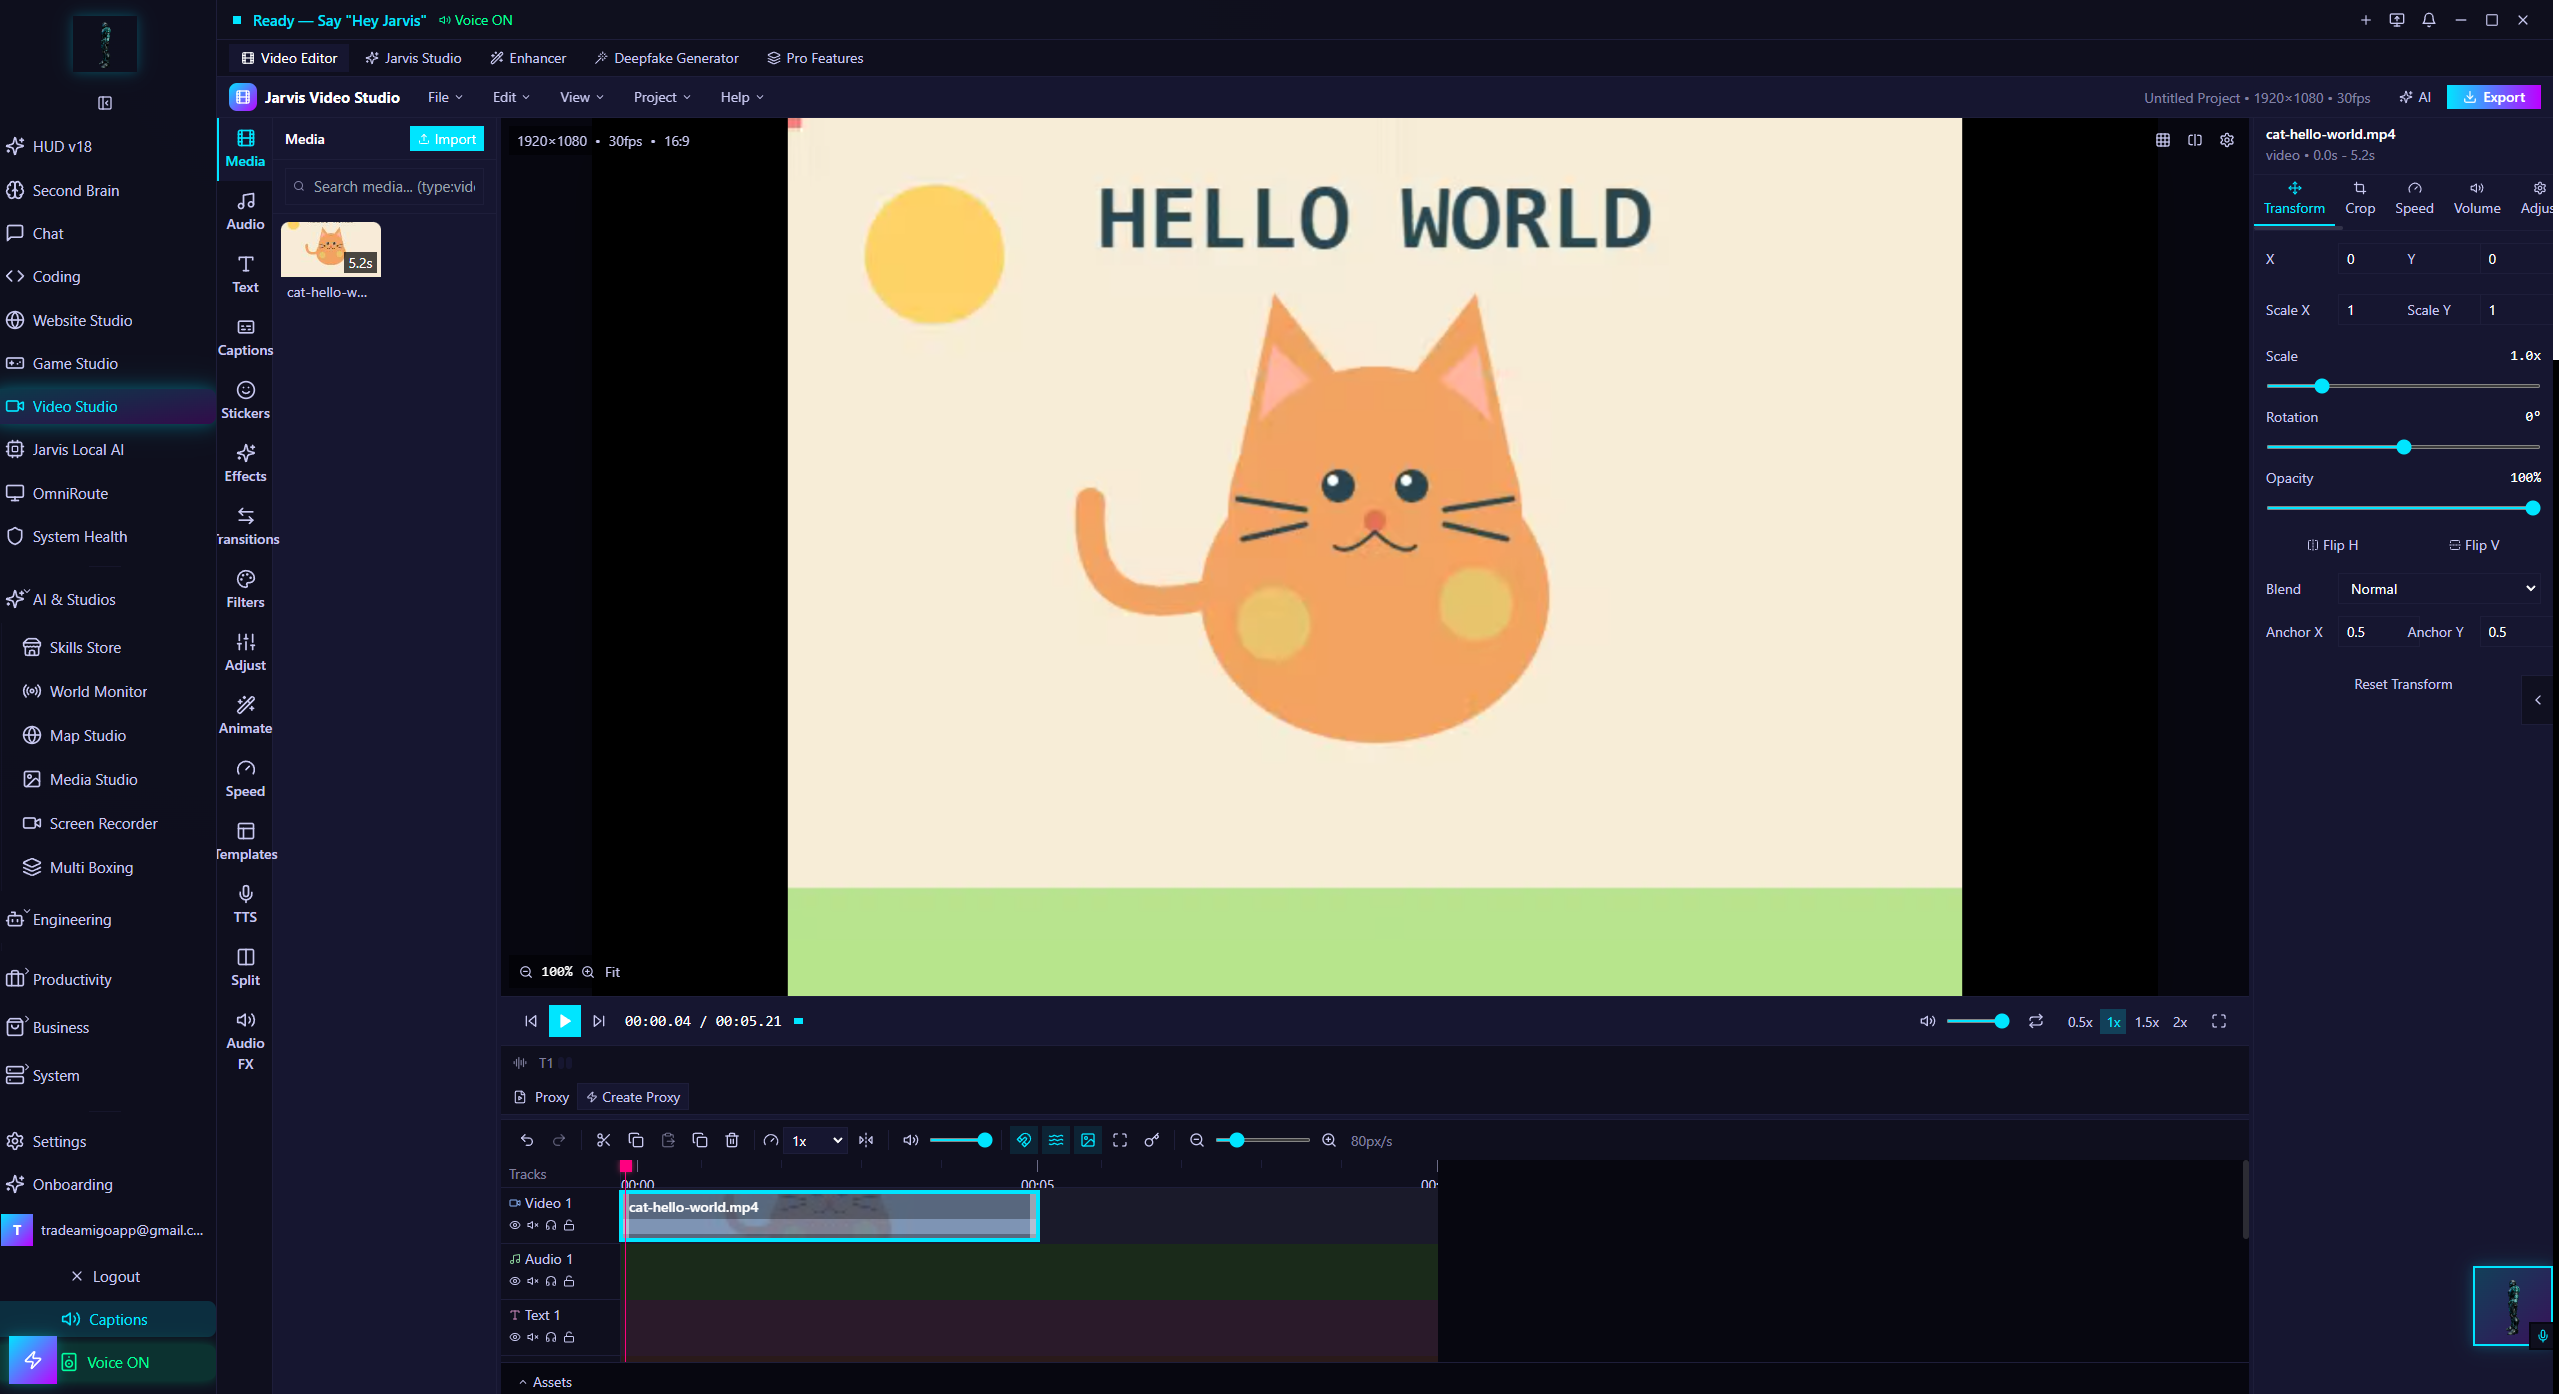Zoom in the timeline with magnifier plus
The height and width of the screenshot is (1394, 2559).
[1329, 1140]
